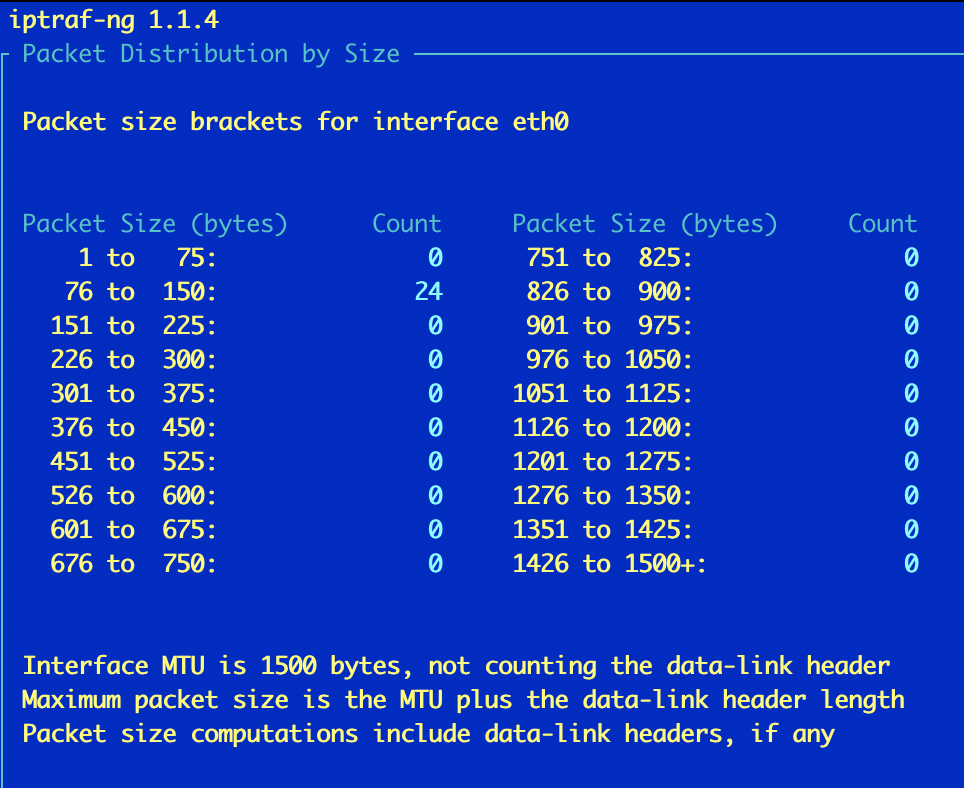Select the '1201 to 1275:' bracket row

pyautogui.click(x=716, y=462)
